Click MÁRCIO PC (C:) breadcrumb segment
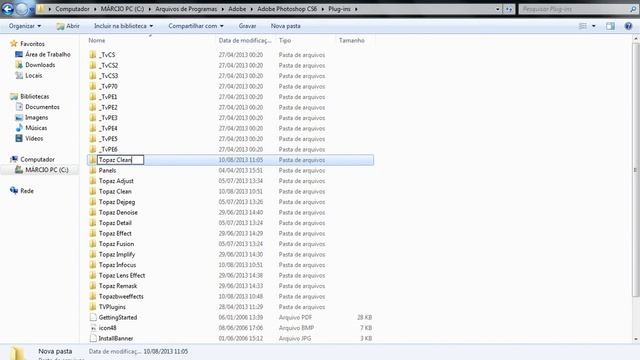The width and height of the screenshot is (640, 360). coord(122,9)
